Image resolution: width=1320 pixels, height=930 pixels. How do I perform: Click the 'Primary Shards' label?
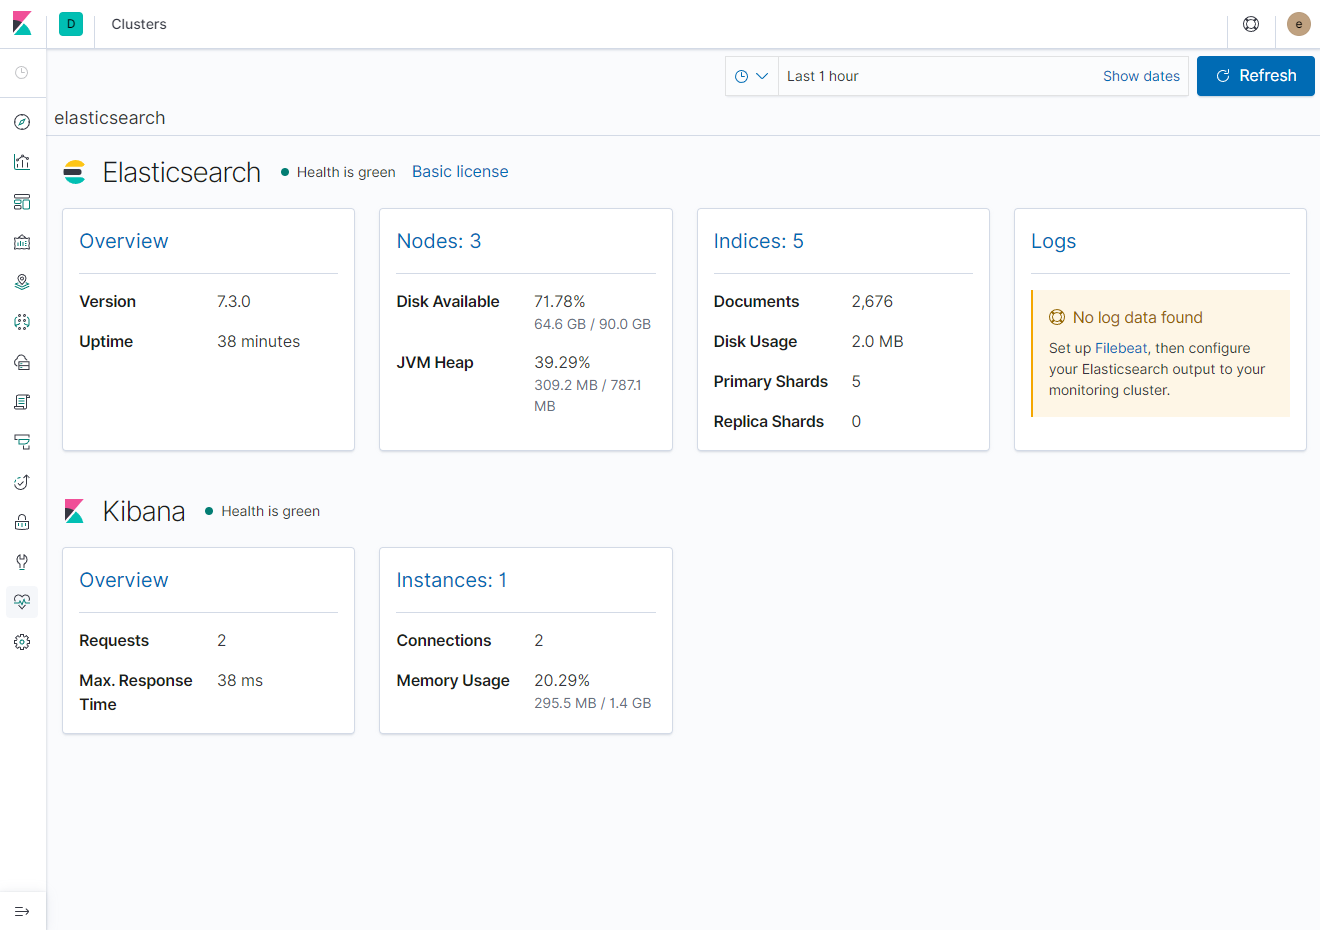click(x=771, y=381)
